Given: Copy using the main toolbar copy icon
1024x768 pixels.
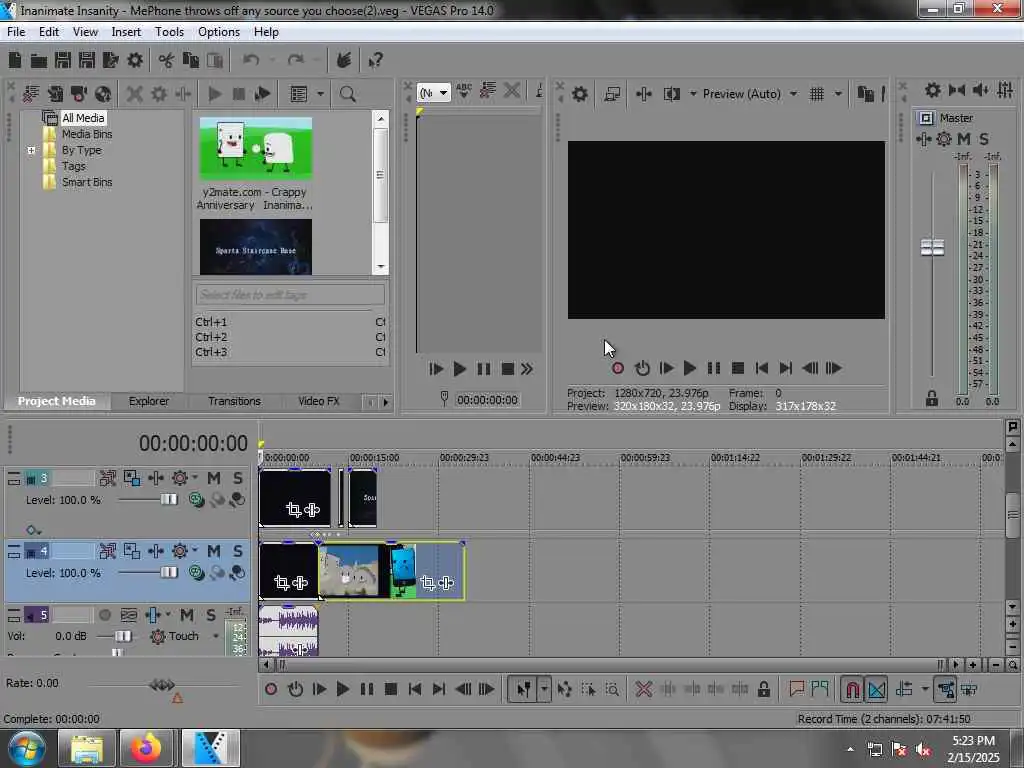Looking at the screenshot, I should point(191,61).
